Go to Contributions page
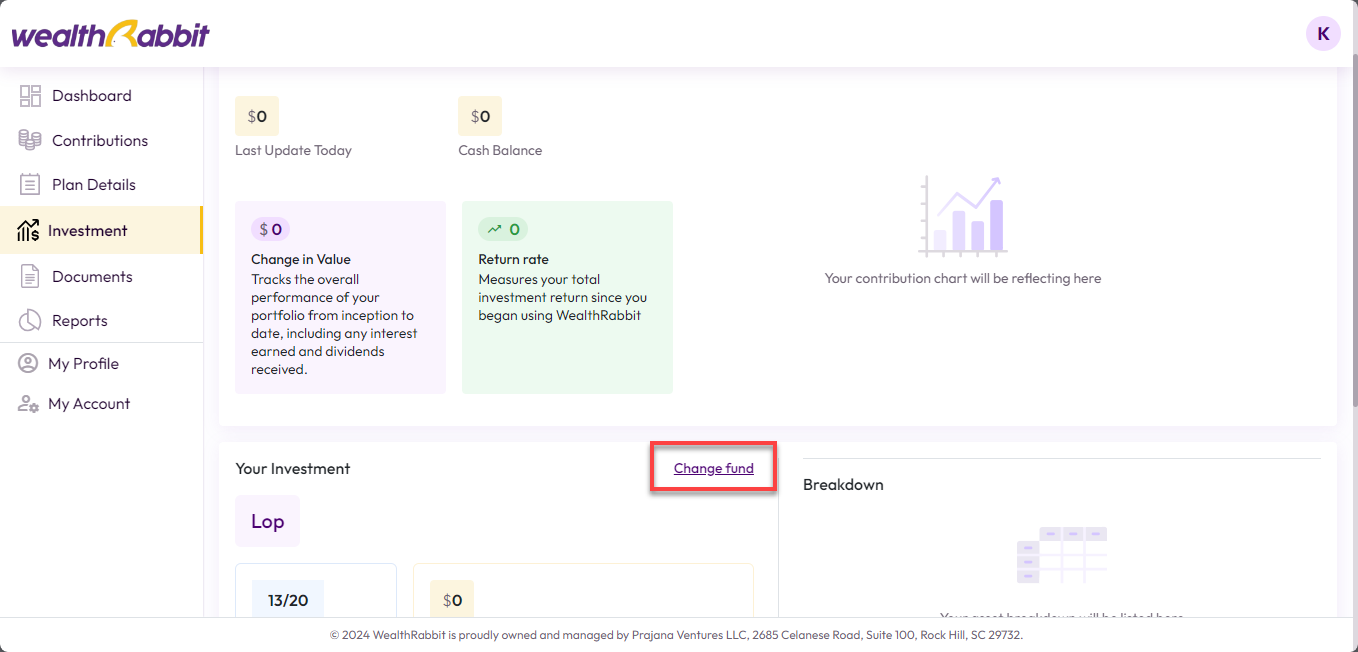Image resolution: width=1358 pixels, height=652 pixels. tap(100, 141)
